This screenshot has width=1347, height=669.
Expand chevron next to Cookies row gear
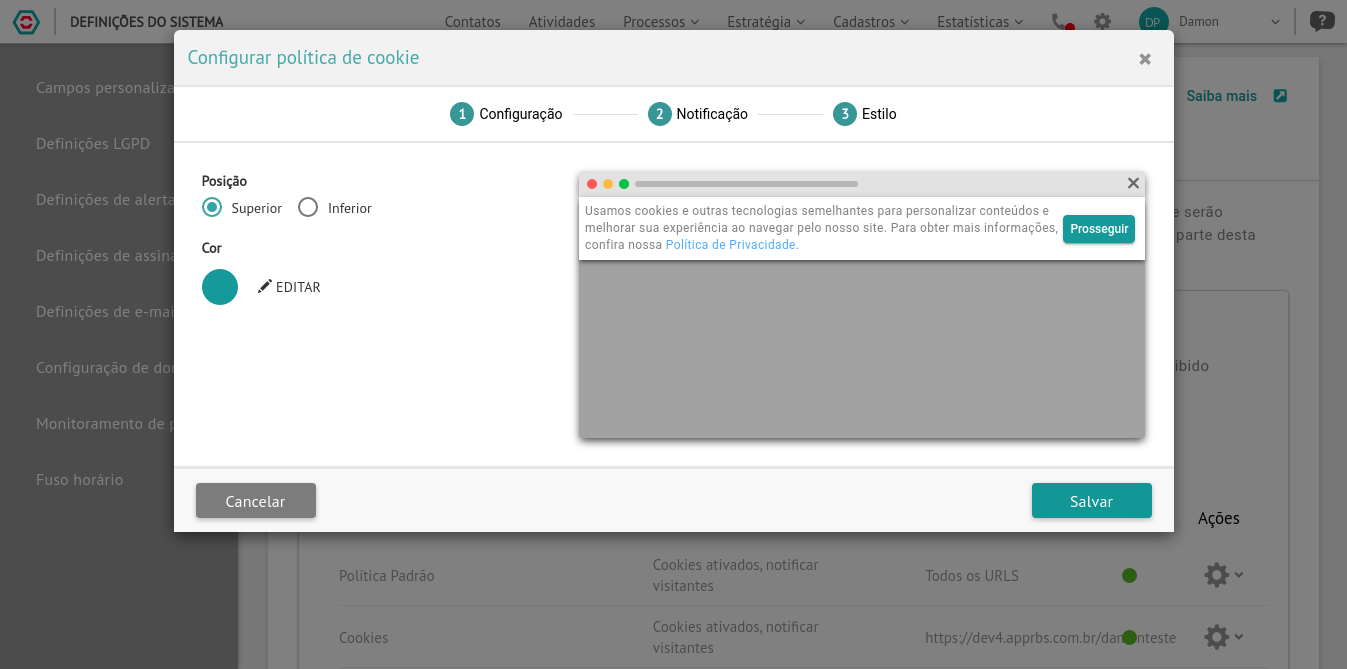1239,637
